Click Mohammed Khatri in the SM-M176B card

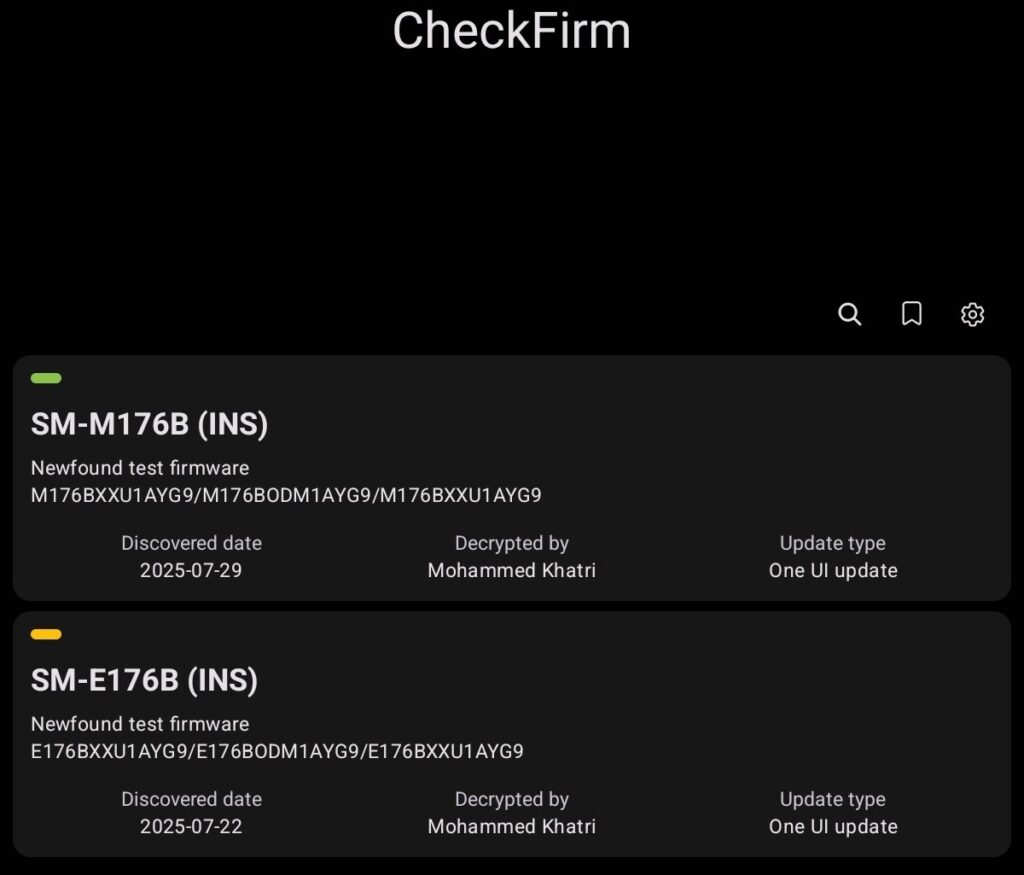click(x=511, y=571)
